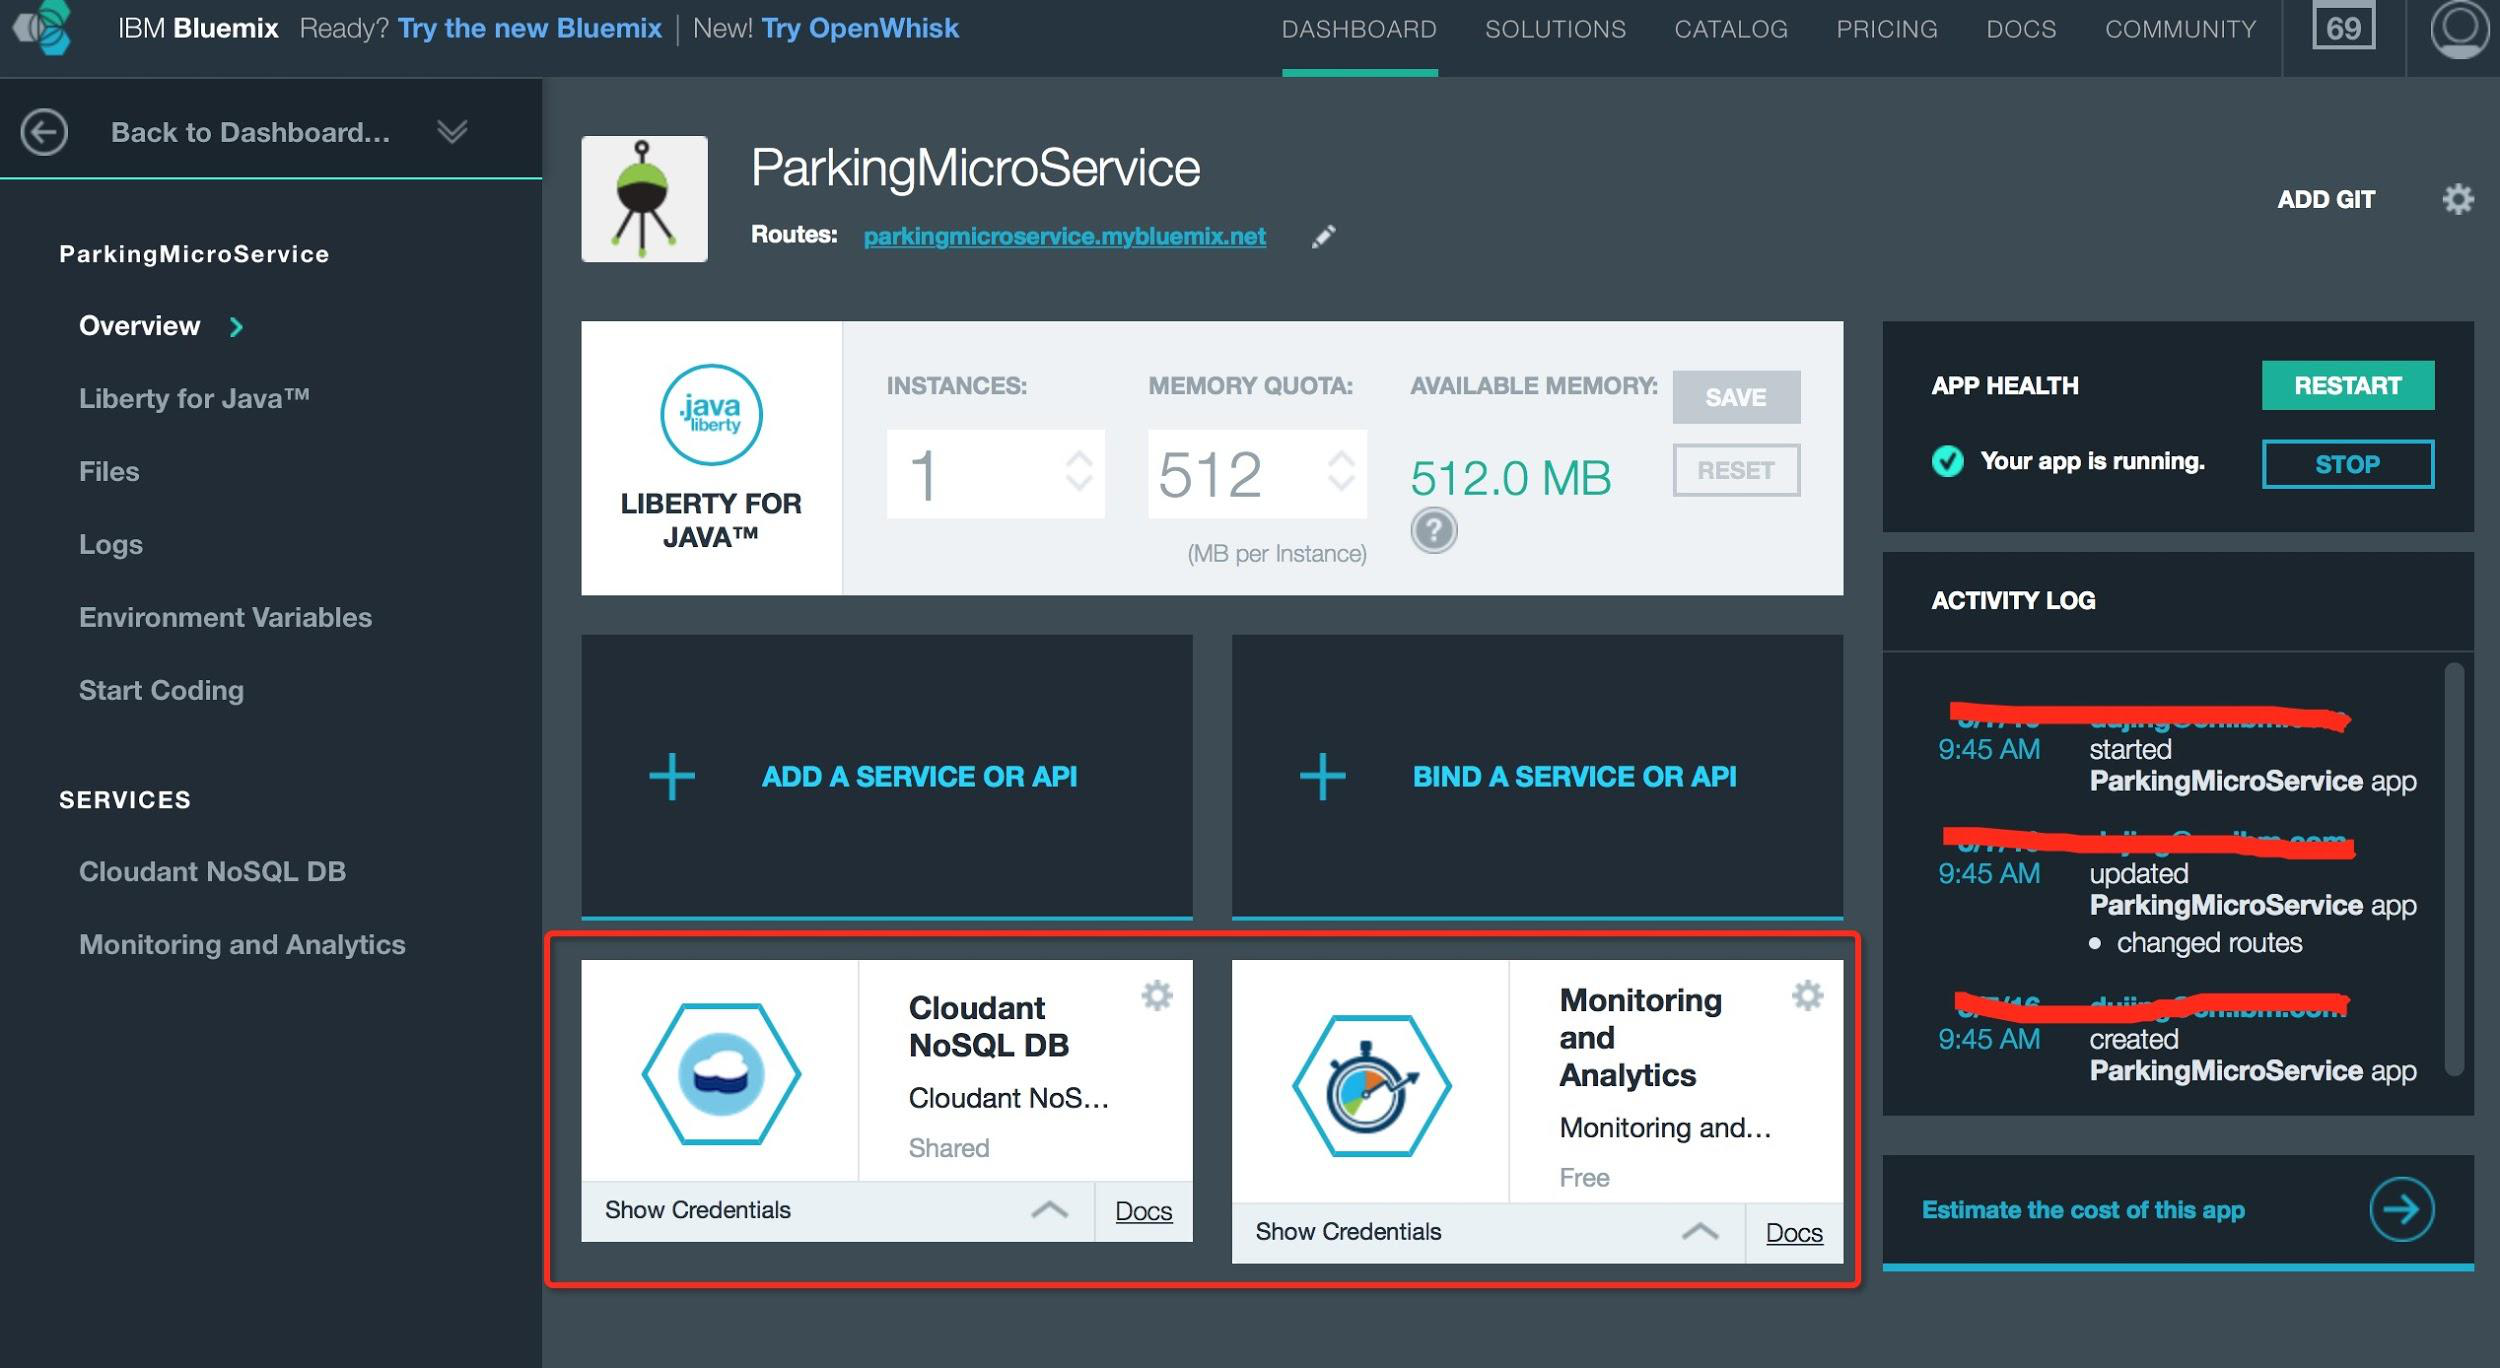Open the DASHBOARD tab

coord(1359,29)
